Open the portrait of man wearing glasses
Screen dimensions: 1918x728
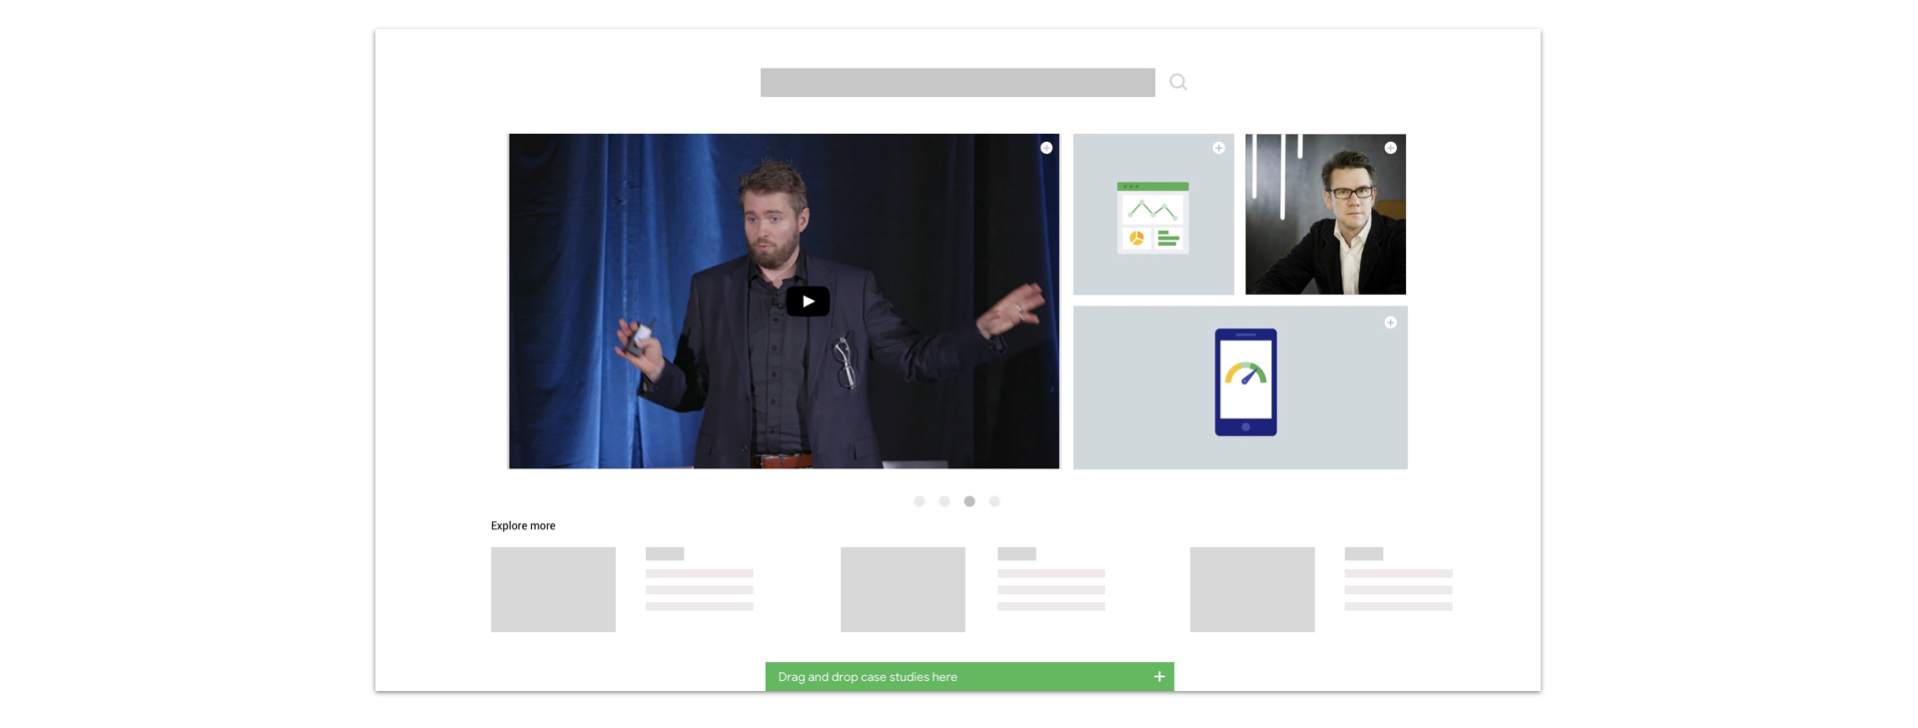click(x=1325, y=214)
